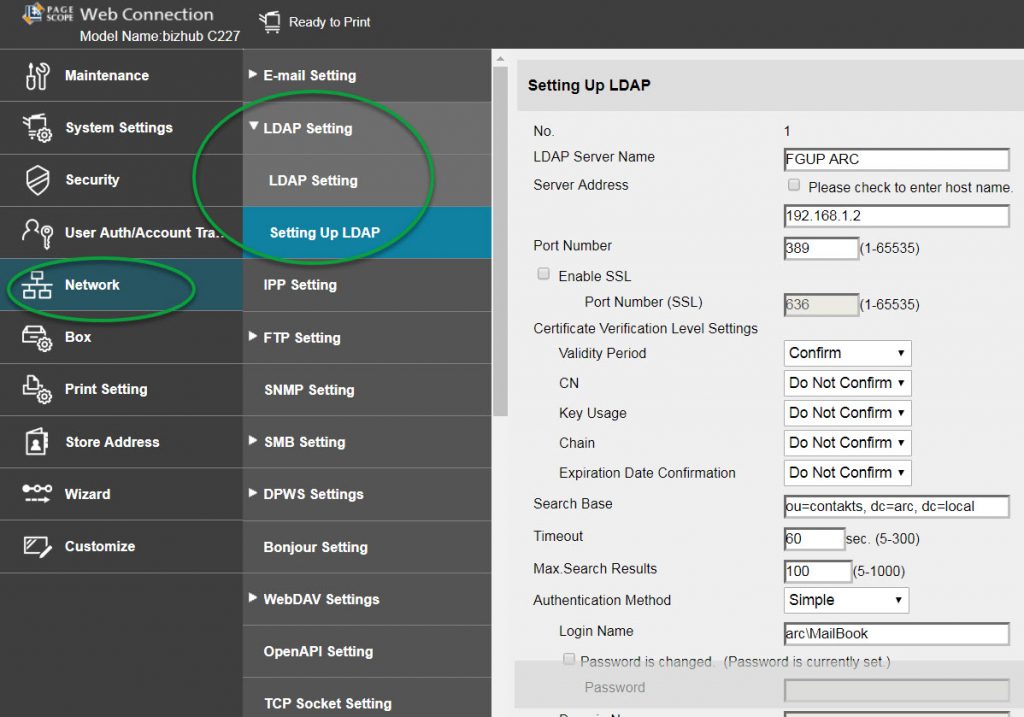Open the Authentication Method dropdown
The image size is (1024, 717).
[846, 600]
